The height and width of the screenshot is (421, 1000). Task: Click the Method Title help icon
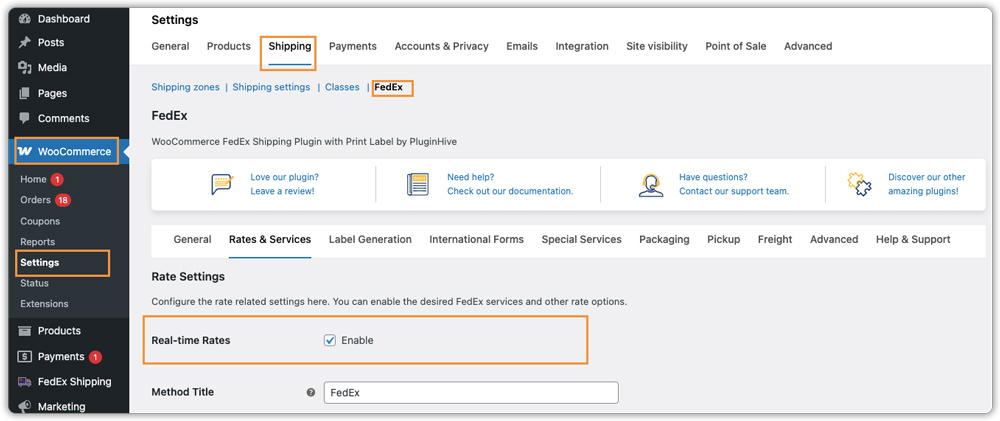point(311,392)
